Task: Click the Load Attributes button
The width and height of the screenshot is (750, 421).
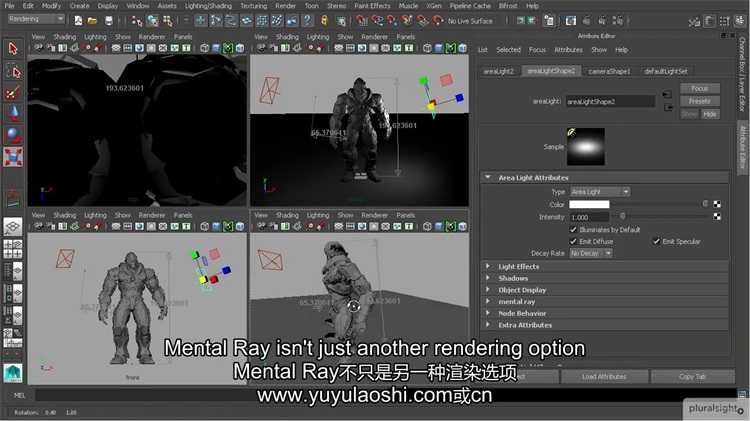Action: click(604, 377)
